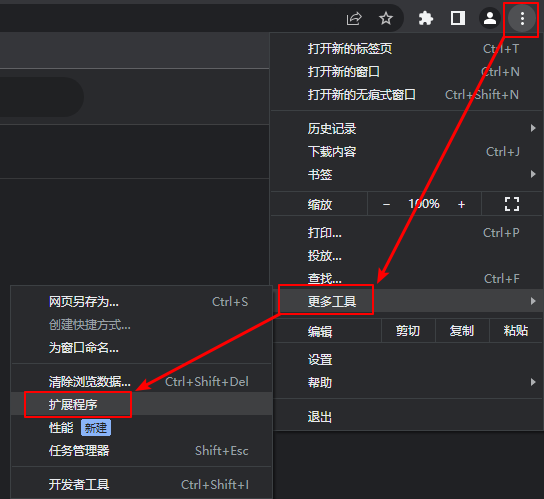Open the profile avatar icon

click(x=490, y=18)
